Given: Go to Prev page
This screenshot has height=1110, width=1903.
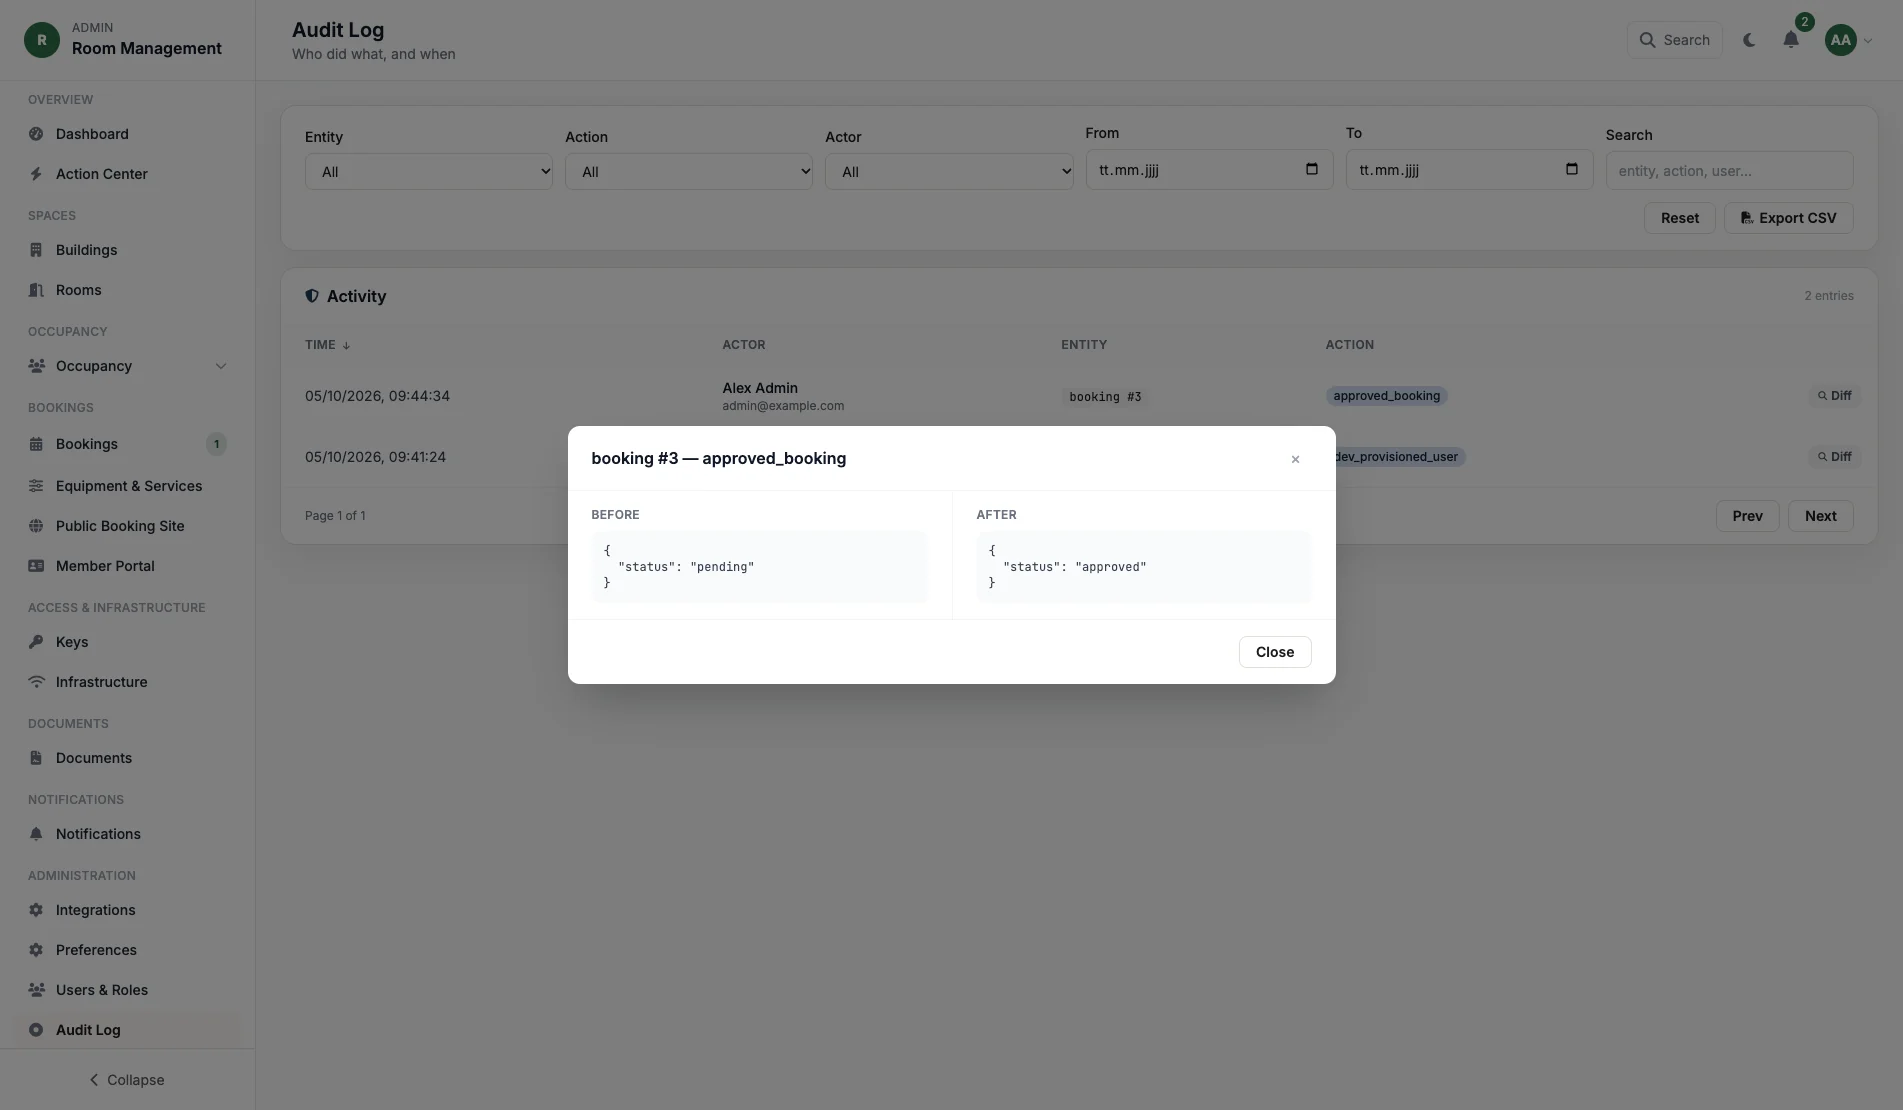Looking at the screenshot, I should (1747, 516).
